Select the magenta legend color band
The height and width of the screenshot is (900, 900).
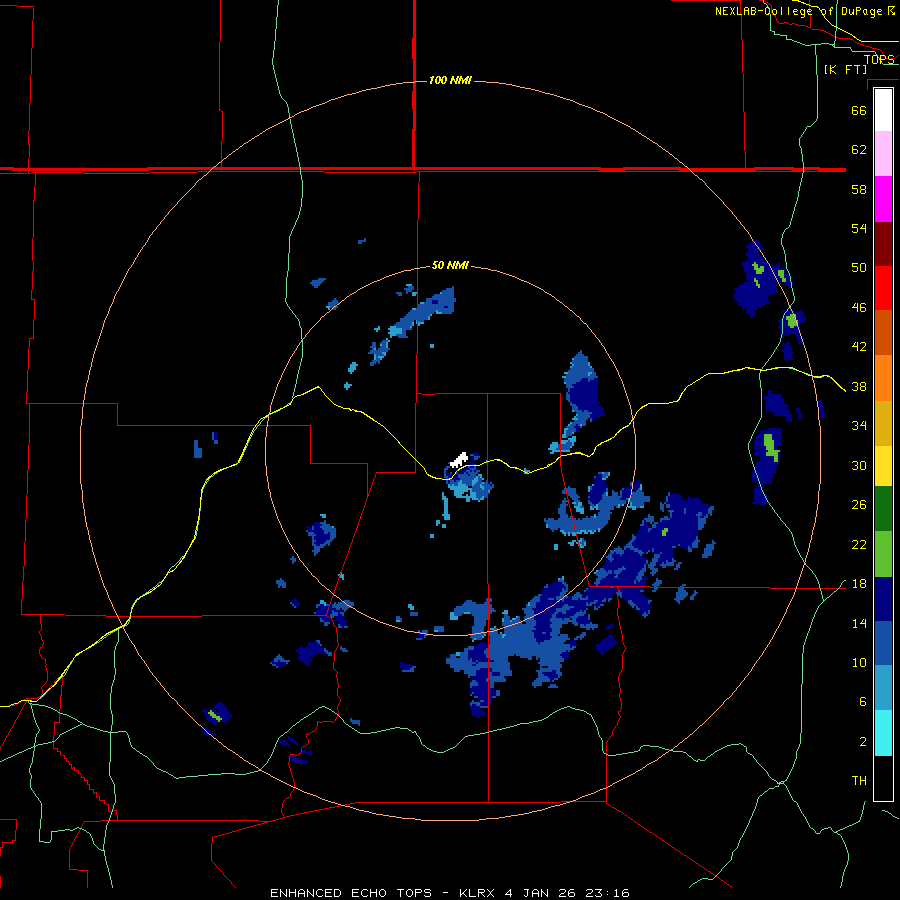click(x=883, y=199)
